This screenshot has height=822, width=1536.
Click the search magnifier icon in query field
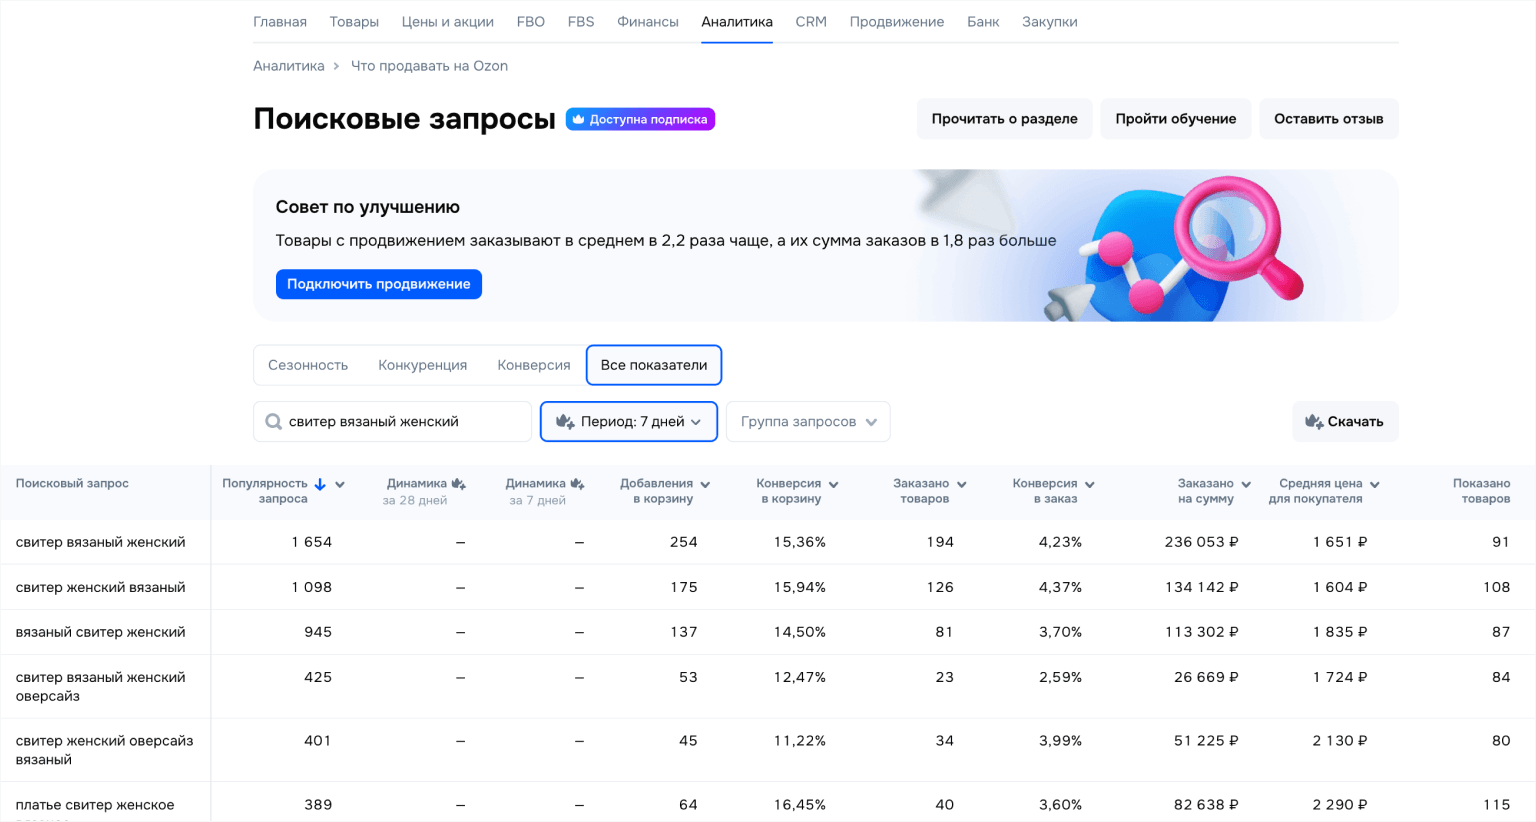point(273,422)
